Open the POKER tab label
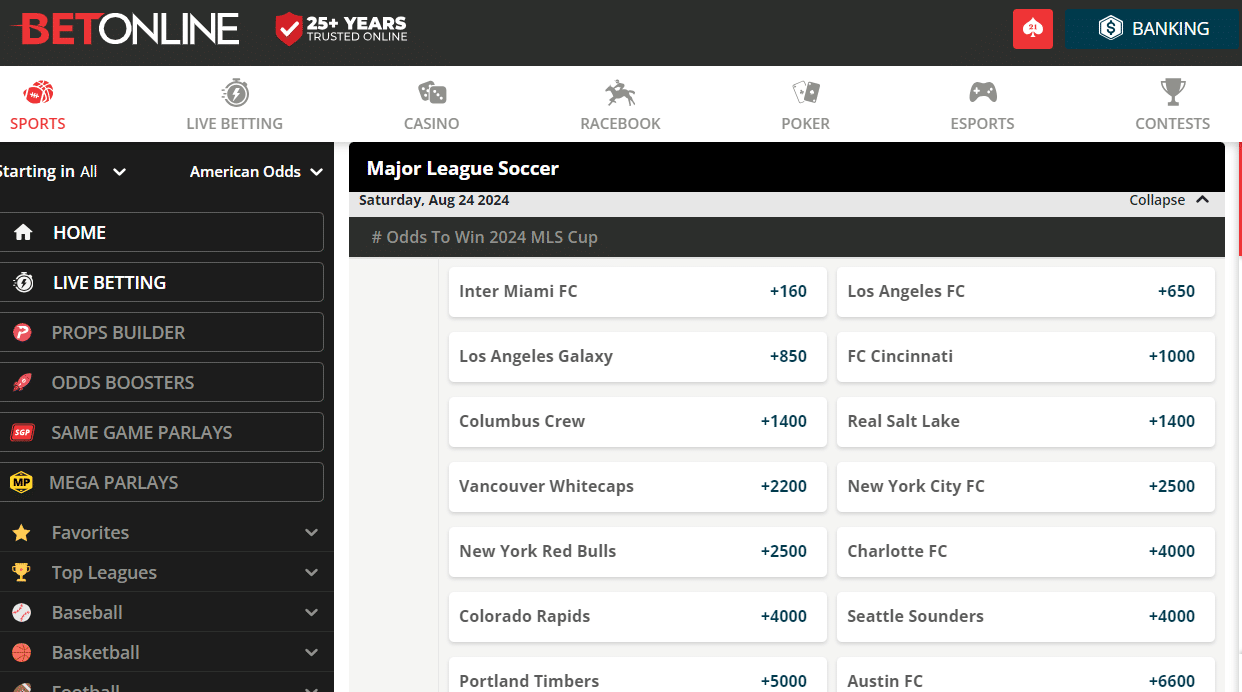1242x692 pixels. 806,123
